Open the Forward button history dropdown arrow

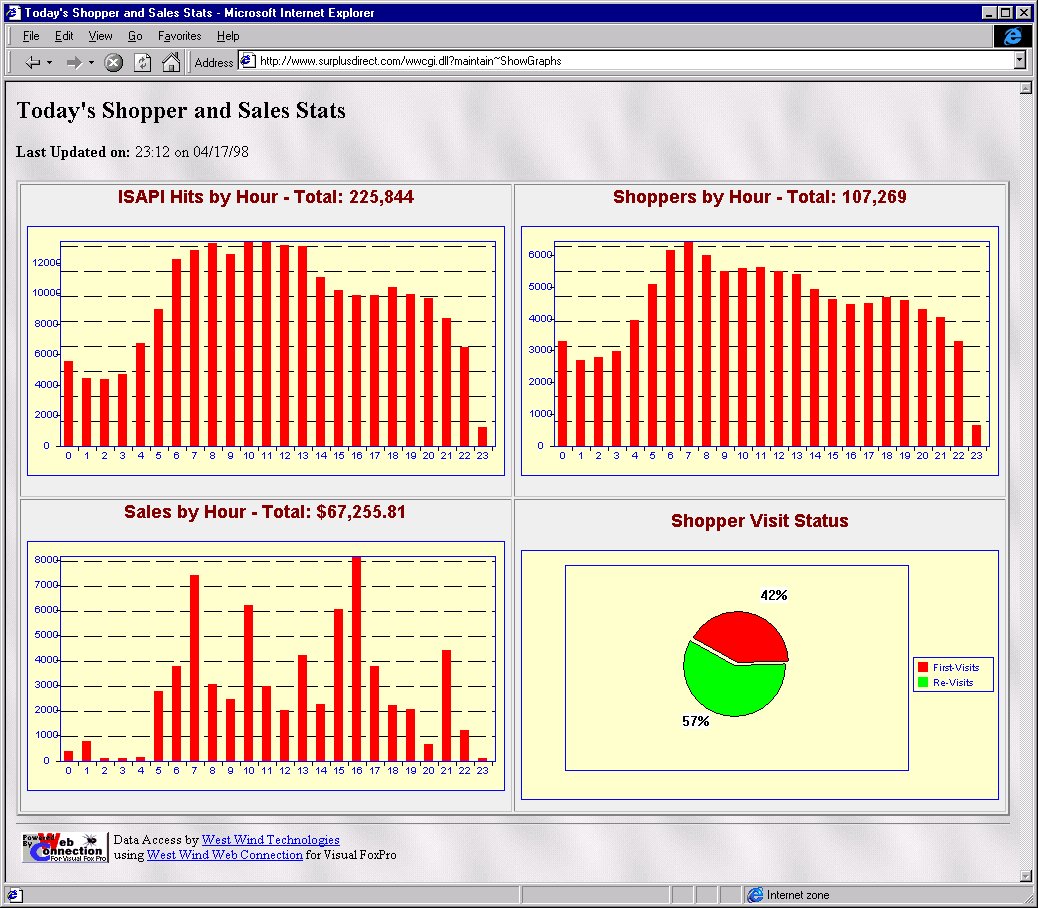point(91,62)
